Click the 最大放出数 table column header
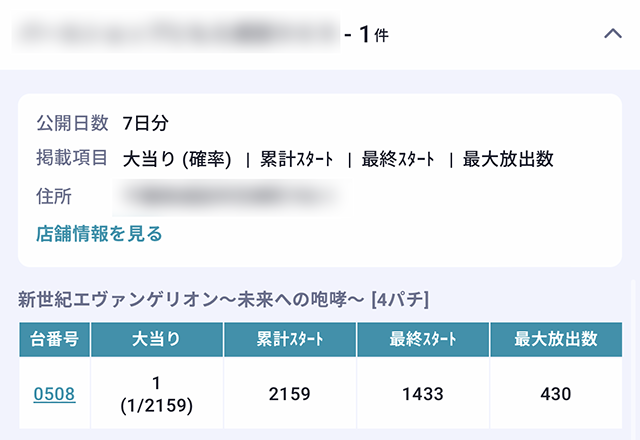640x440 pixels. [x=555, y=339]
